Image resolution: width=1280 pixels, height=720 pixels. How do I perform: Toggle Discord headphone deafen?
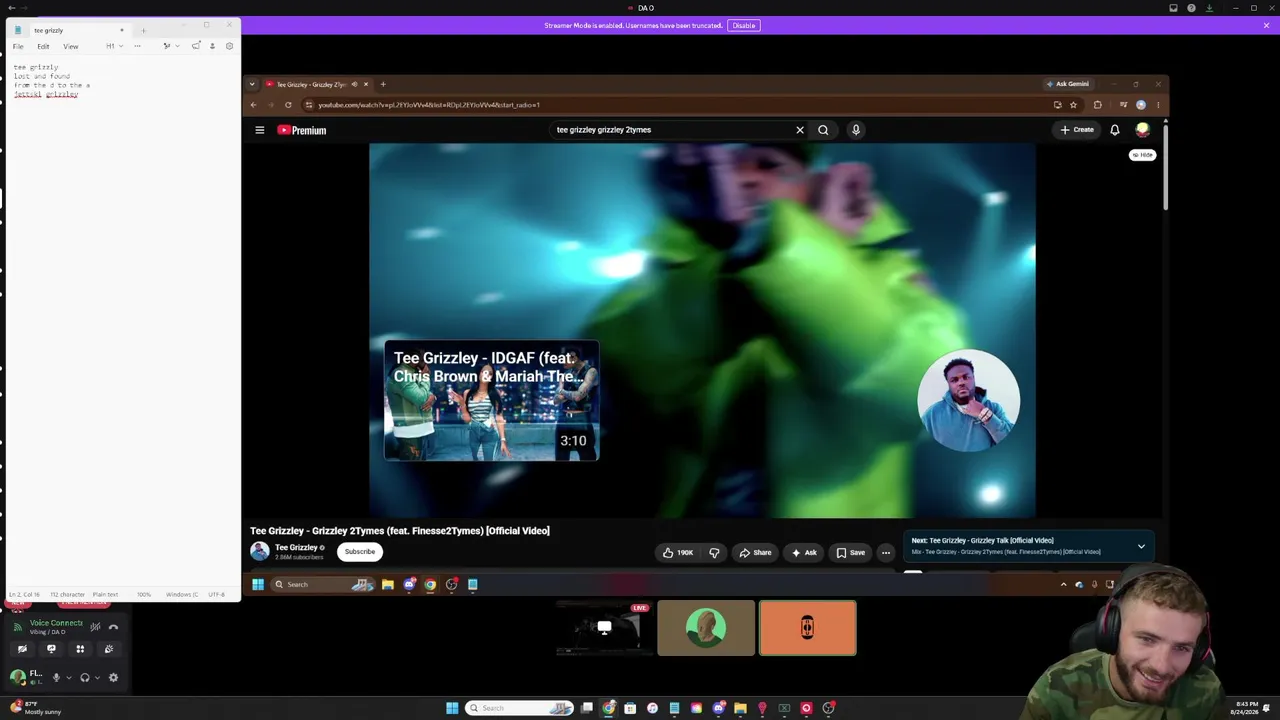pos(85,677)
